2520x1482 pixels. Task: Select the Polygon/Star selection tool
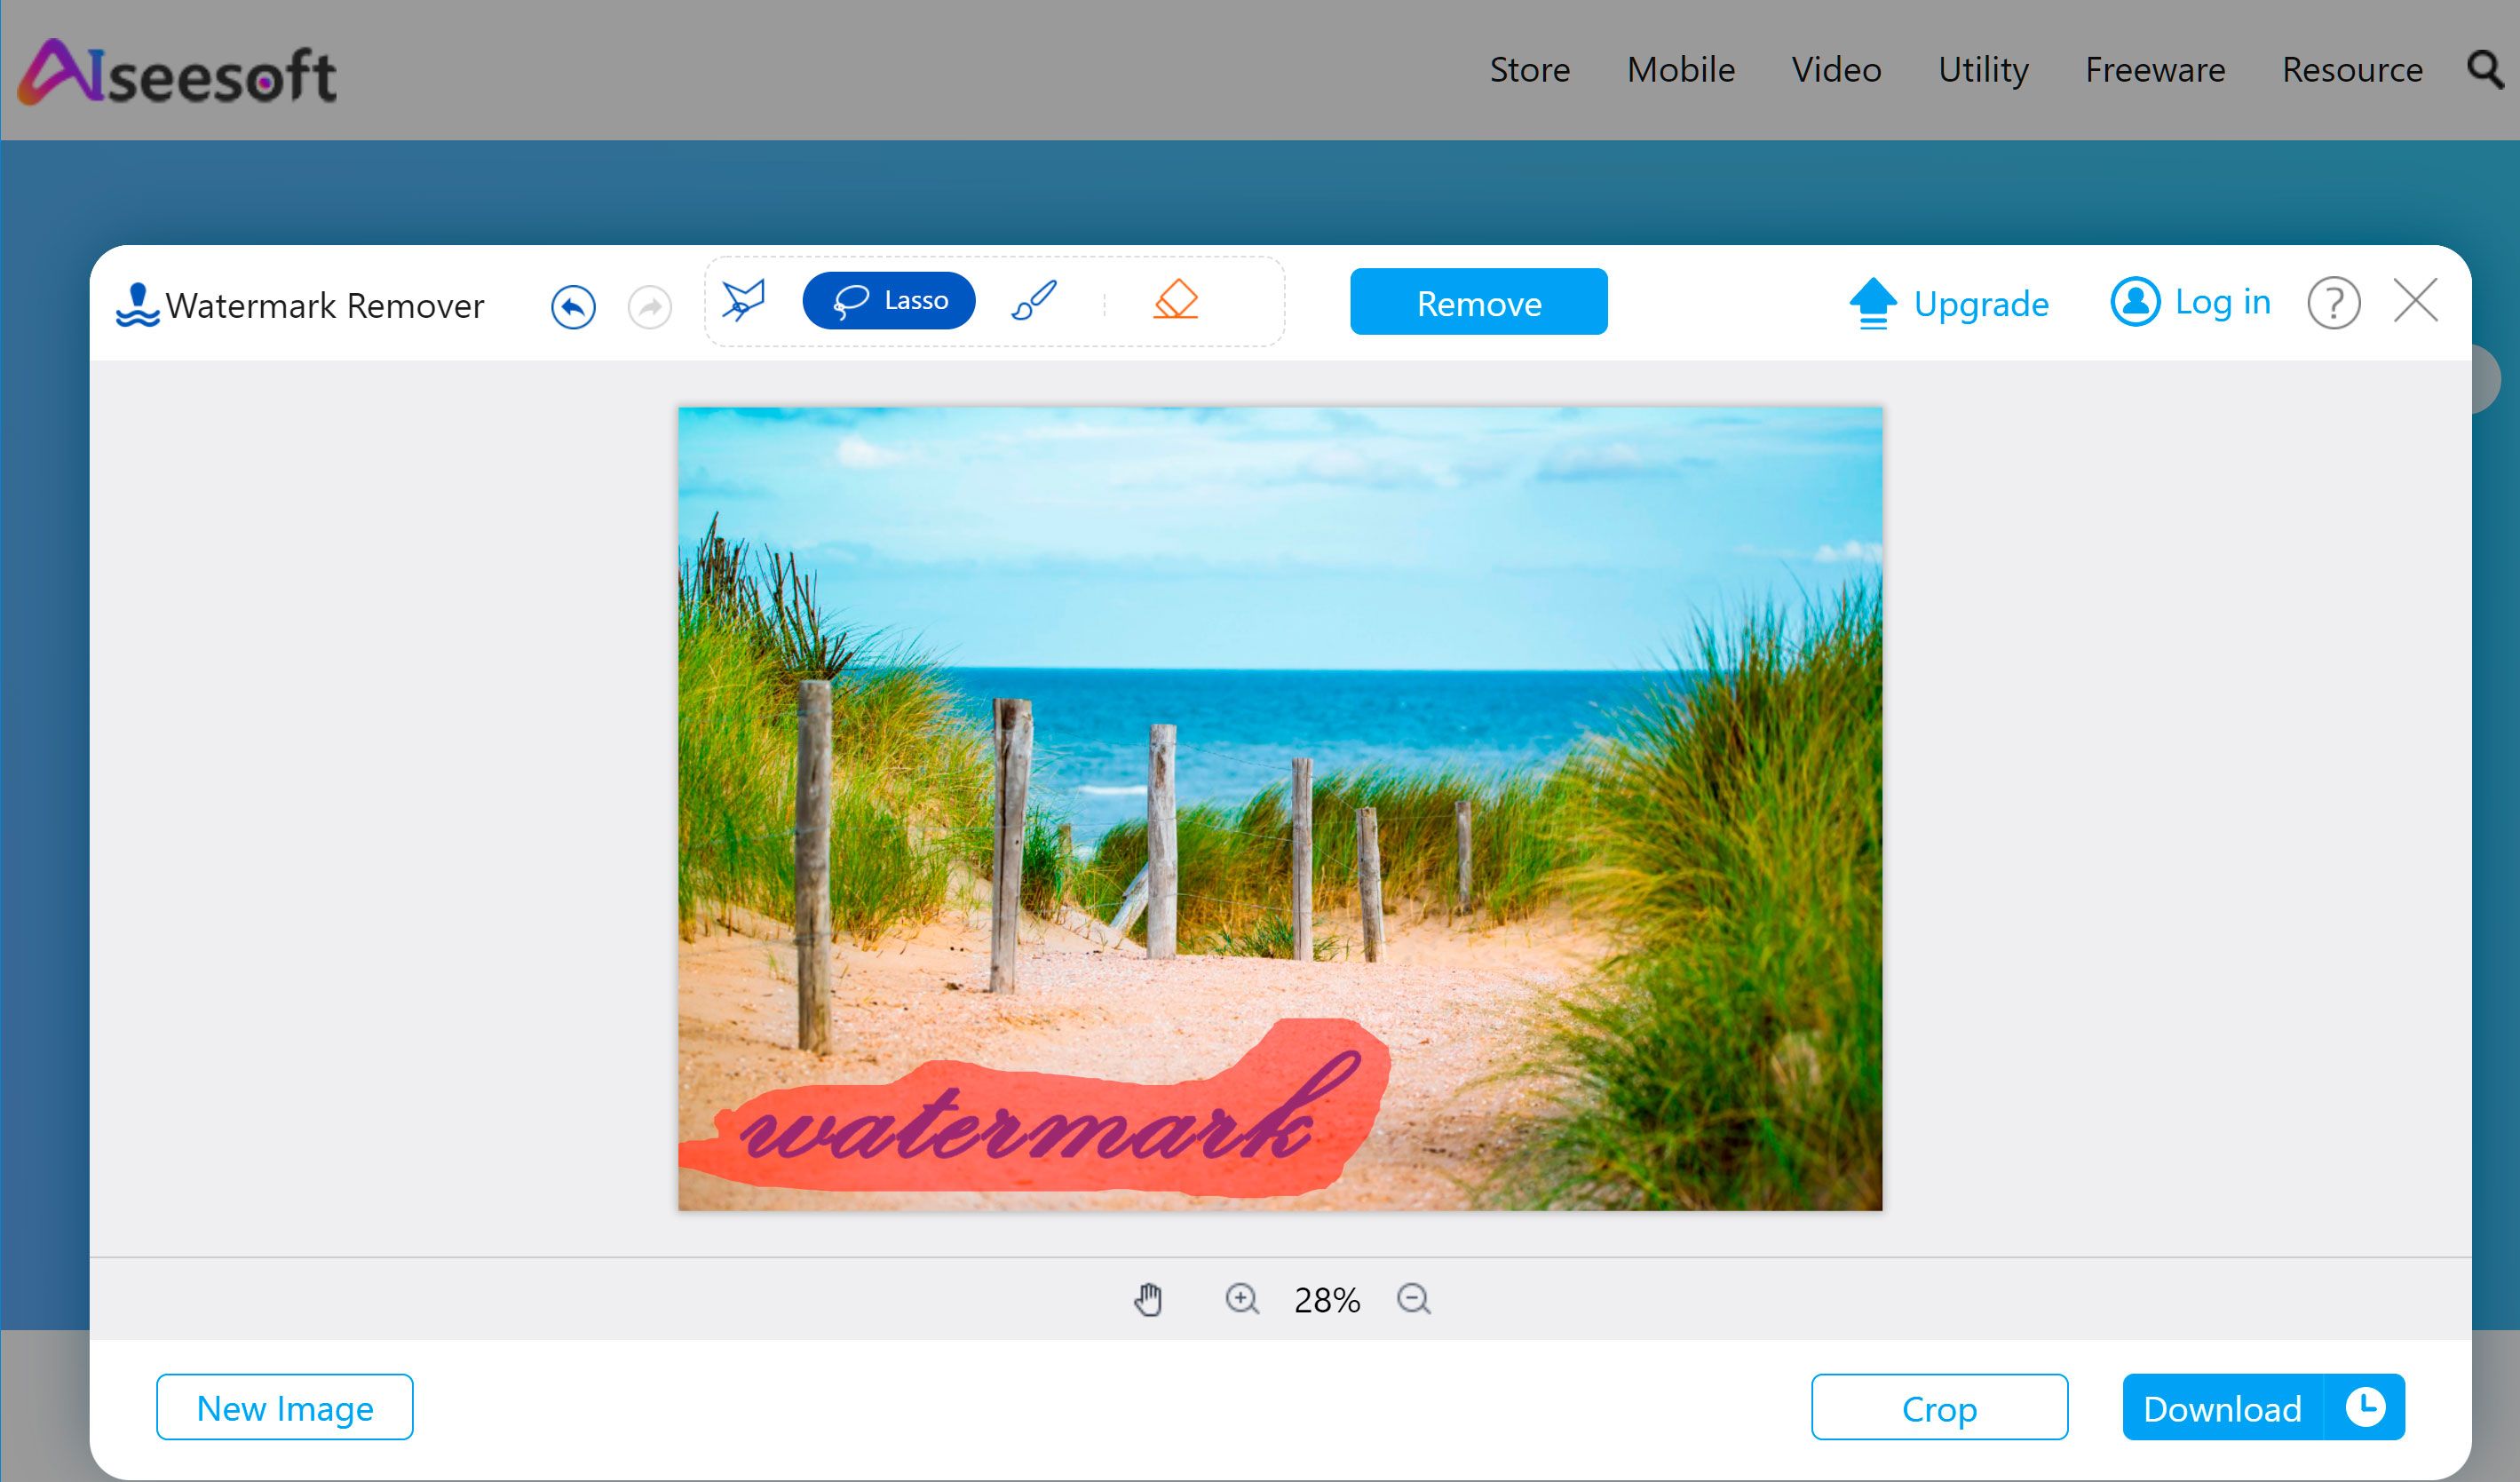tap(744, 300)
